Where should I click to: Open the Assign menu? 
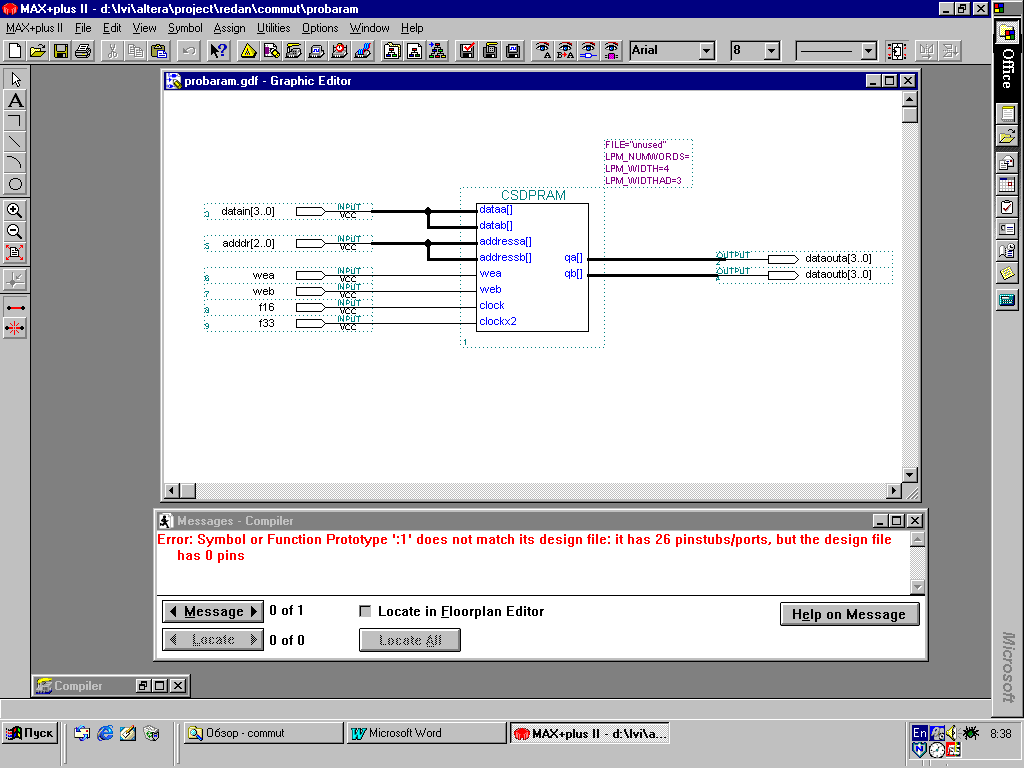point(229,28)
